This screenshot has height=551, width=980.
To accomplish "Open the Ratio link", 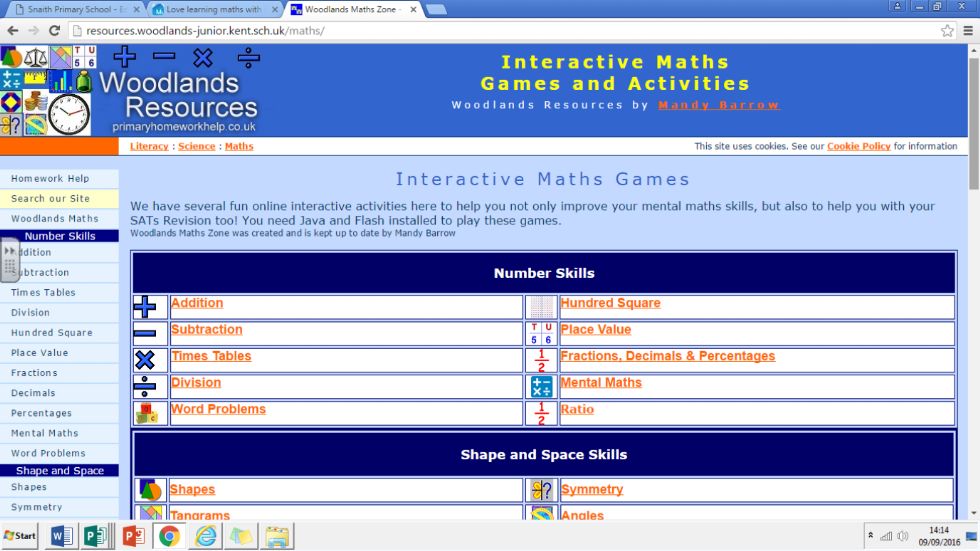I will coord(577,410).
